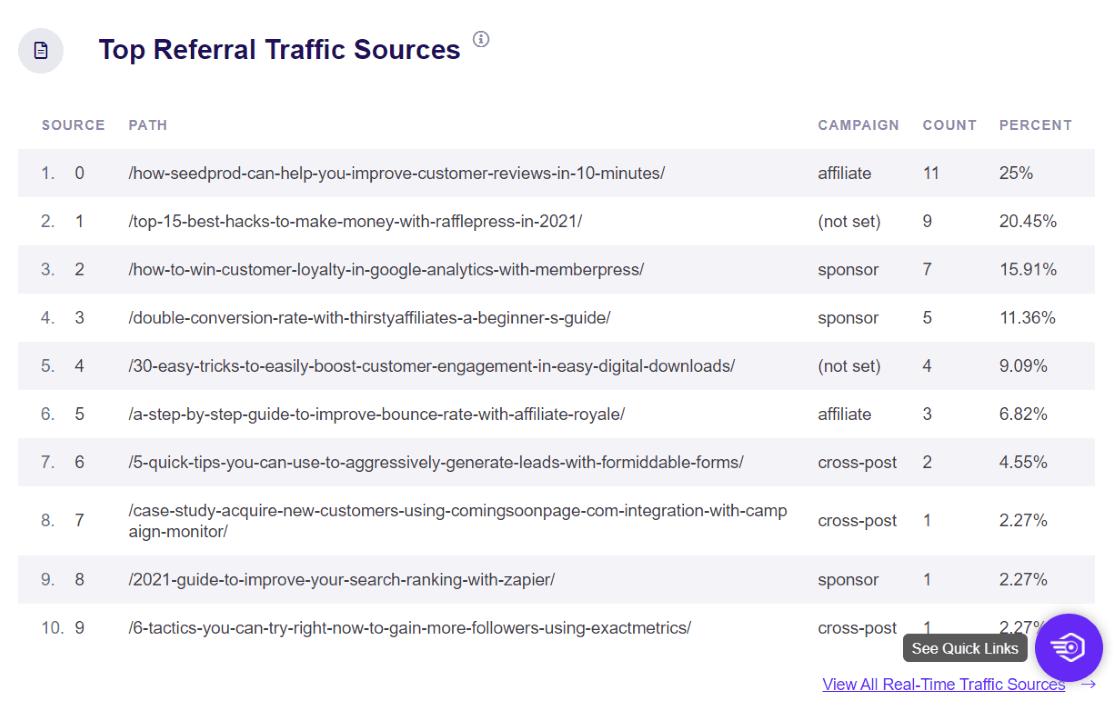The image size is (1116, 702).
Task: Click the COUNT column header
Action: pyautogui.click(x=949, y=125)
